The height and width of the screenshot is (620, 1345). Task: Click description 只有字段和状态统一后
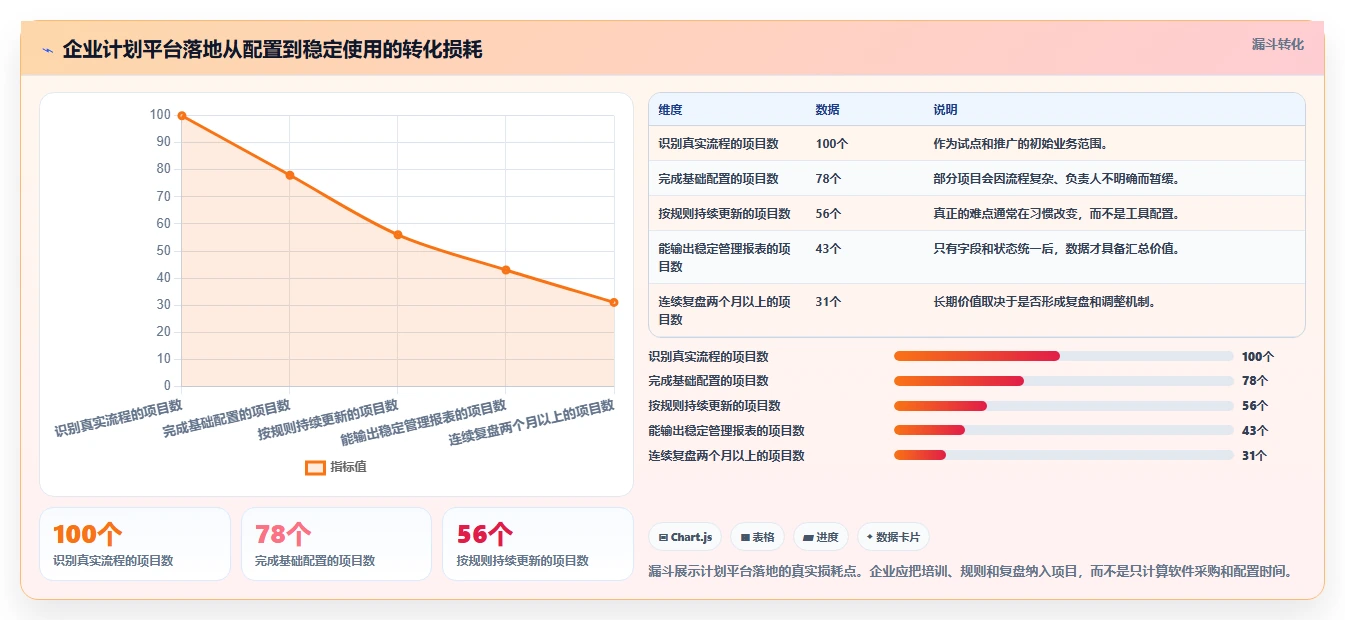coord(1057,249)
